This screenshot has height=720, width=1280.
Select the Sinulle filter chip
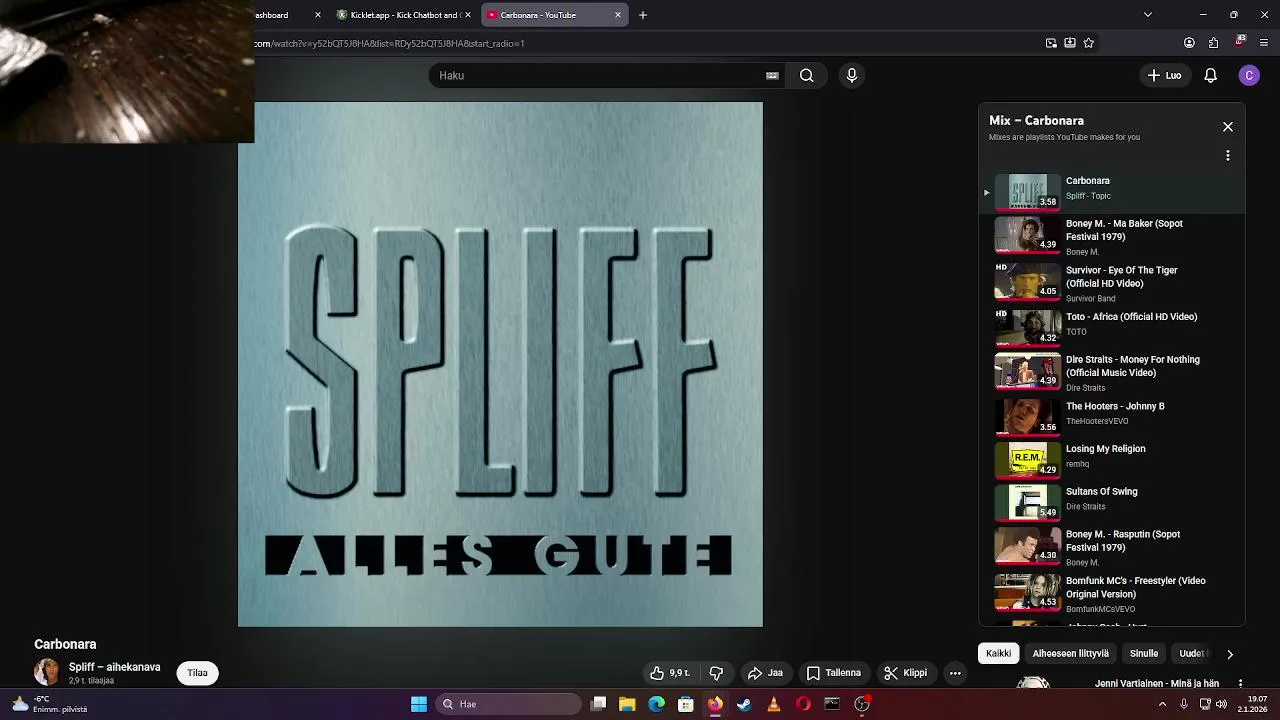click(1143, 653)
